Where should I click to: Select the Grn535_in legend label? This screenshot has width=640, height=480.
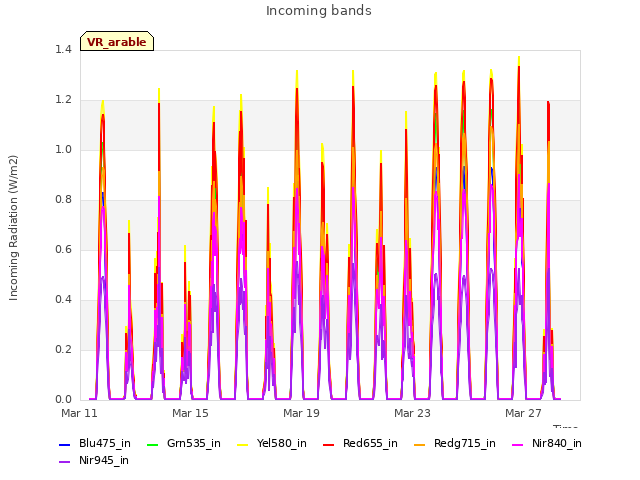tap(194, 444)
